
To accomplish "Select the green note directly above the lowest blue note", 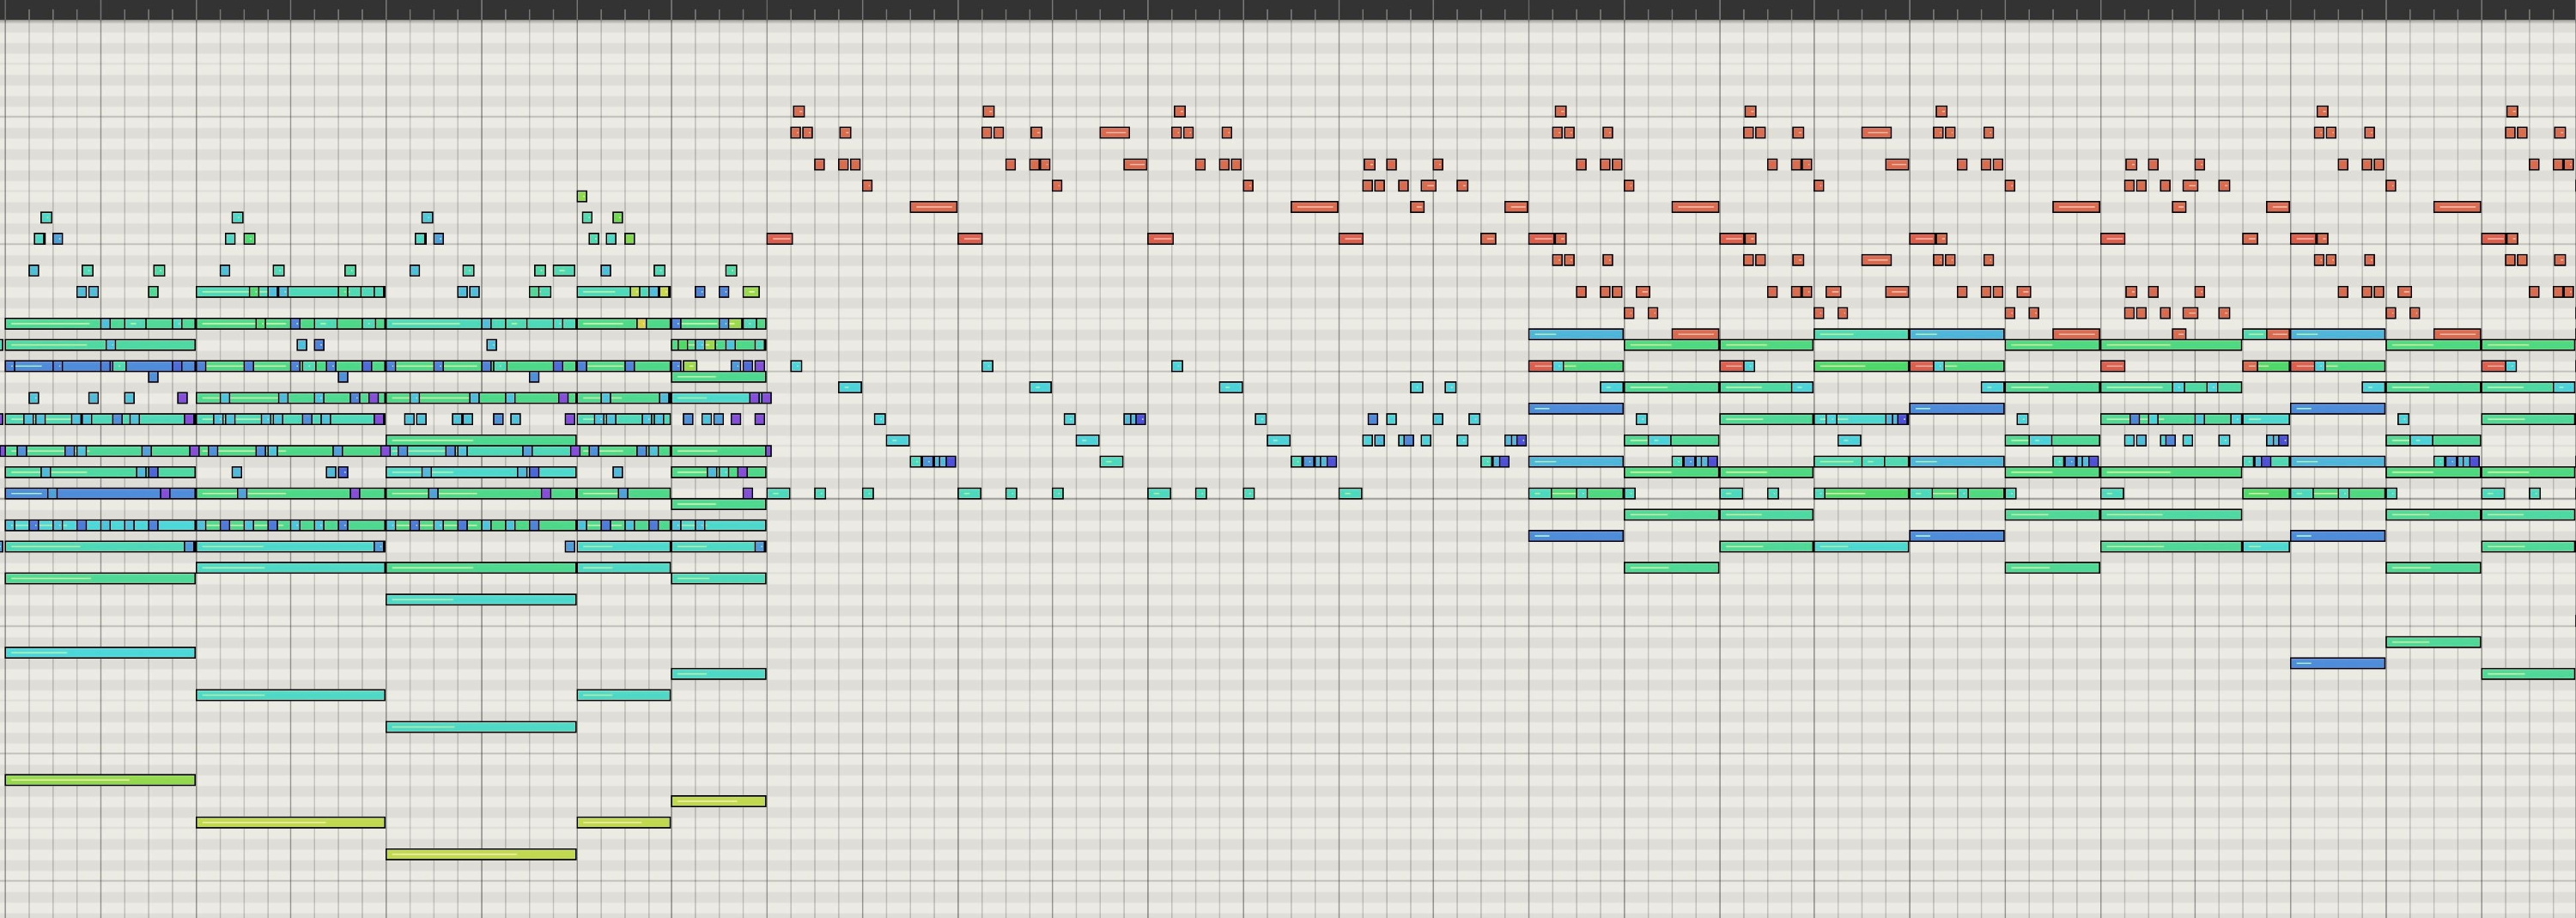I will (x=2433, y=642).
